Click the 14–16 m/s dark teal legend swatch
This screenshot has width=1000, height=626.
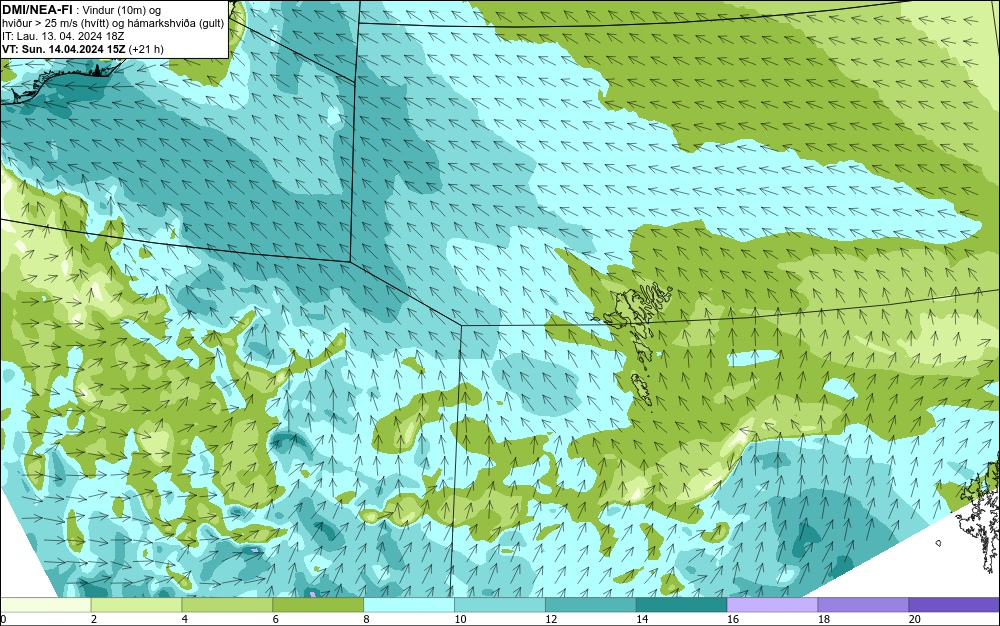point(682,604)
